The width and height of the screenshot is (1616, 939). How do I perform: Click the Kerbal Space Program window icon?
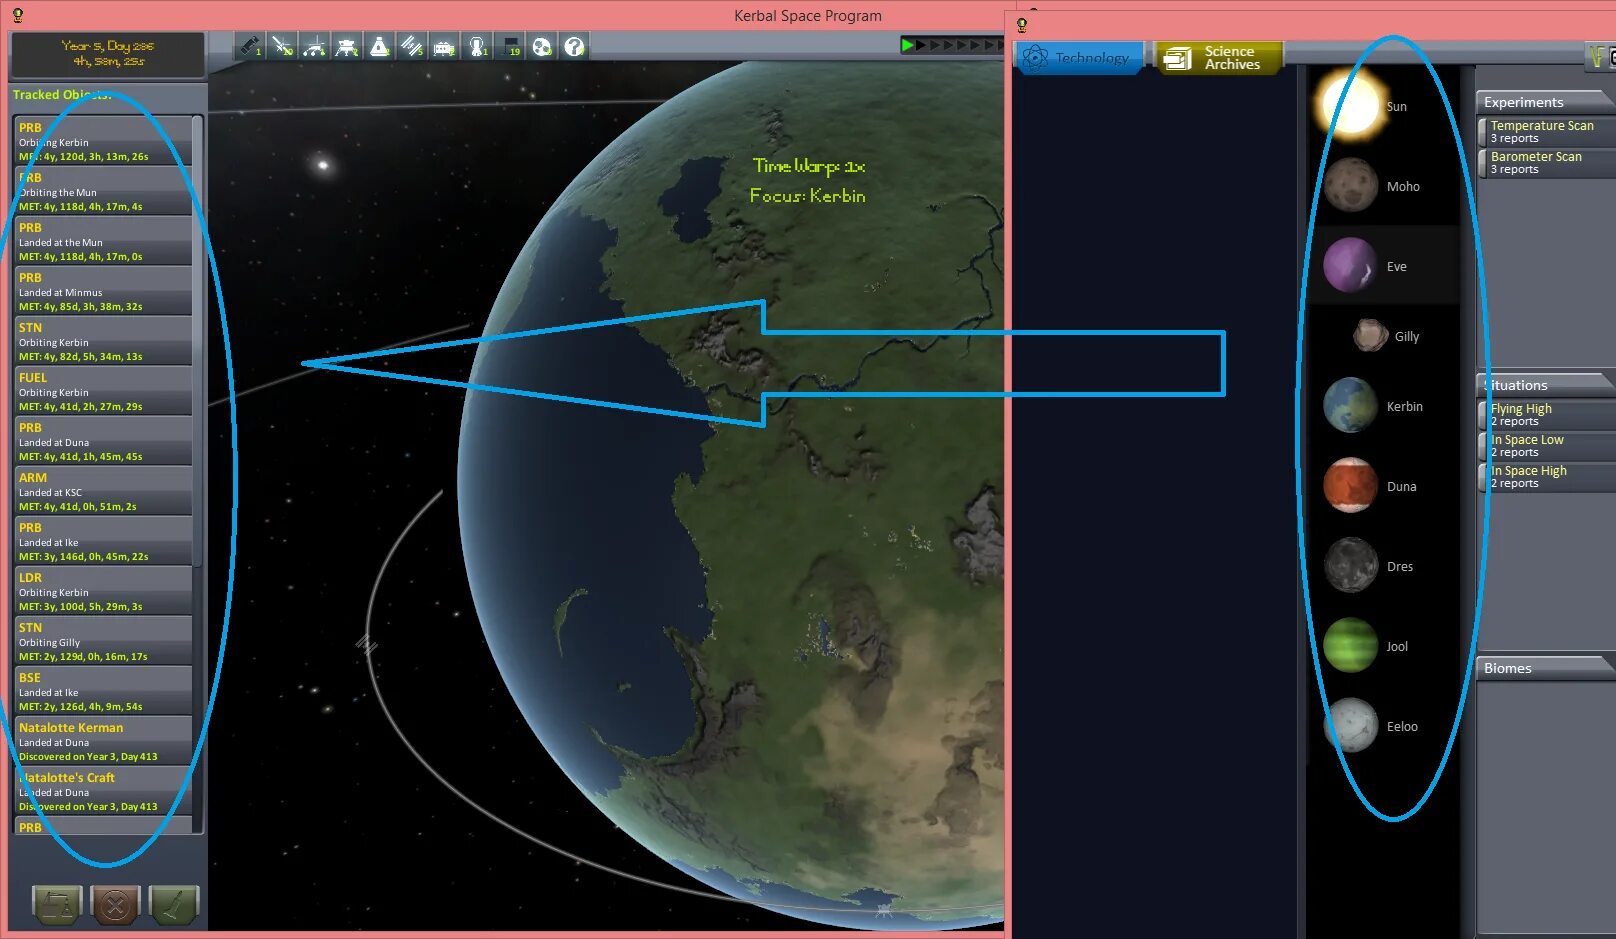point(18,15)
